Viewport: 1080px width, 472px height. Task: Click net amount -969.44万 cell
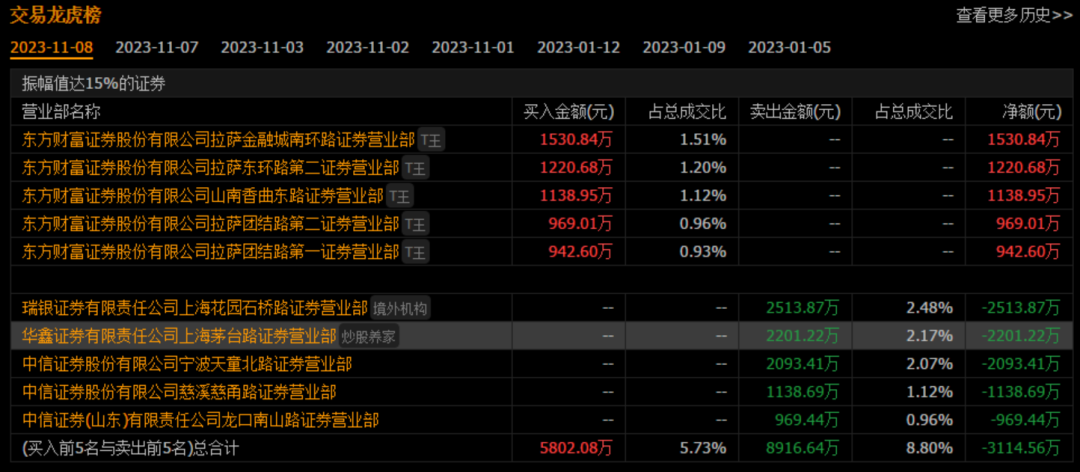pos(1025,419)
